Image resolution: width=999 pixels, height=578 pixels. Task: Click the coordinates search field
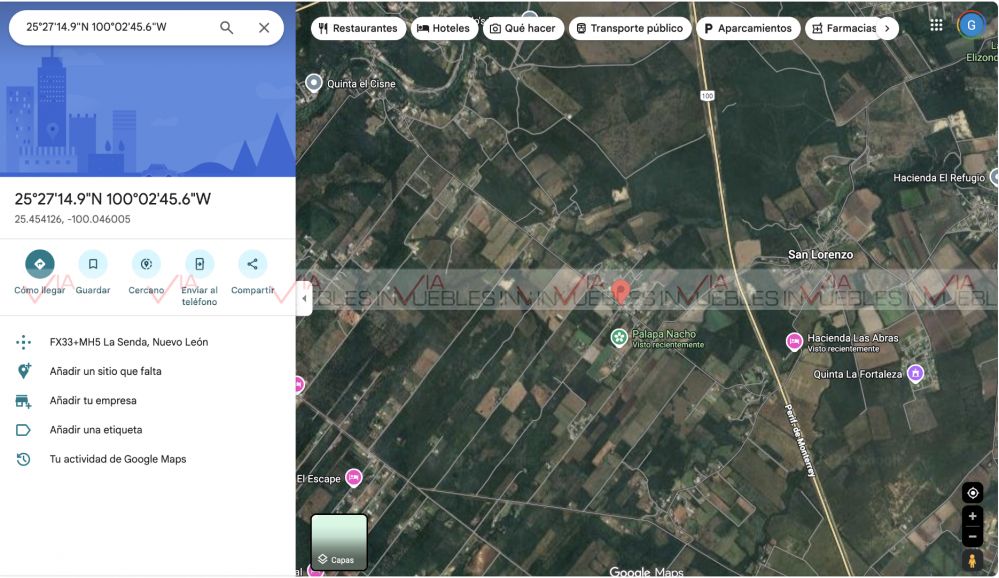tap(110, 28)
